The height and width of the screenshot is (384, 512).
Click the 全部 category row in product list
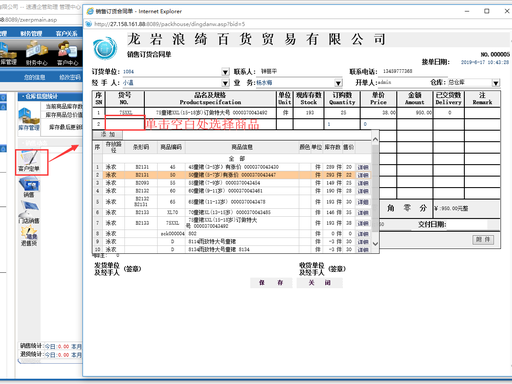(x=237, y=159)
